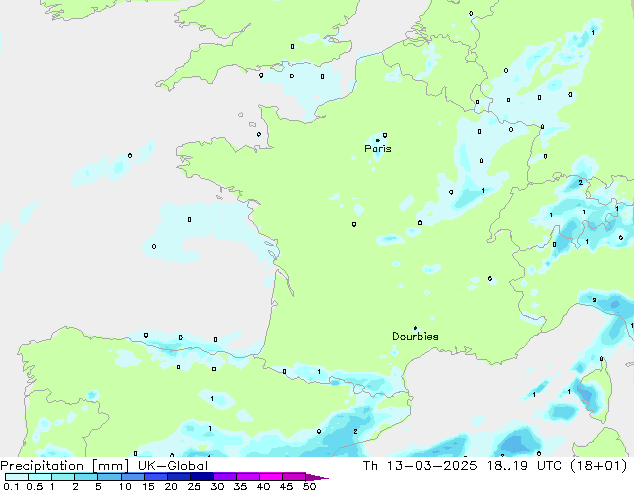Pick the legend swatch between 20 and 25
The width and height of the screenshot is (634, 490).
pos(178,477)
